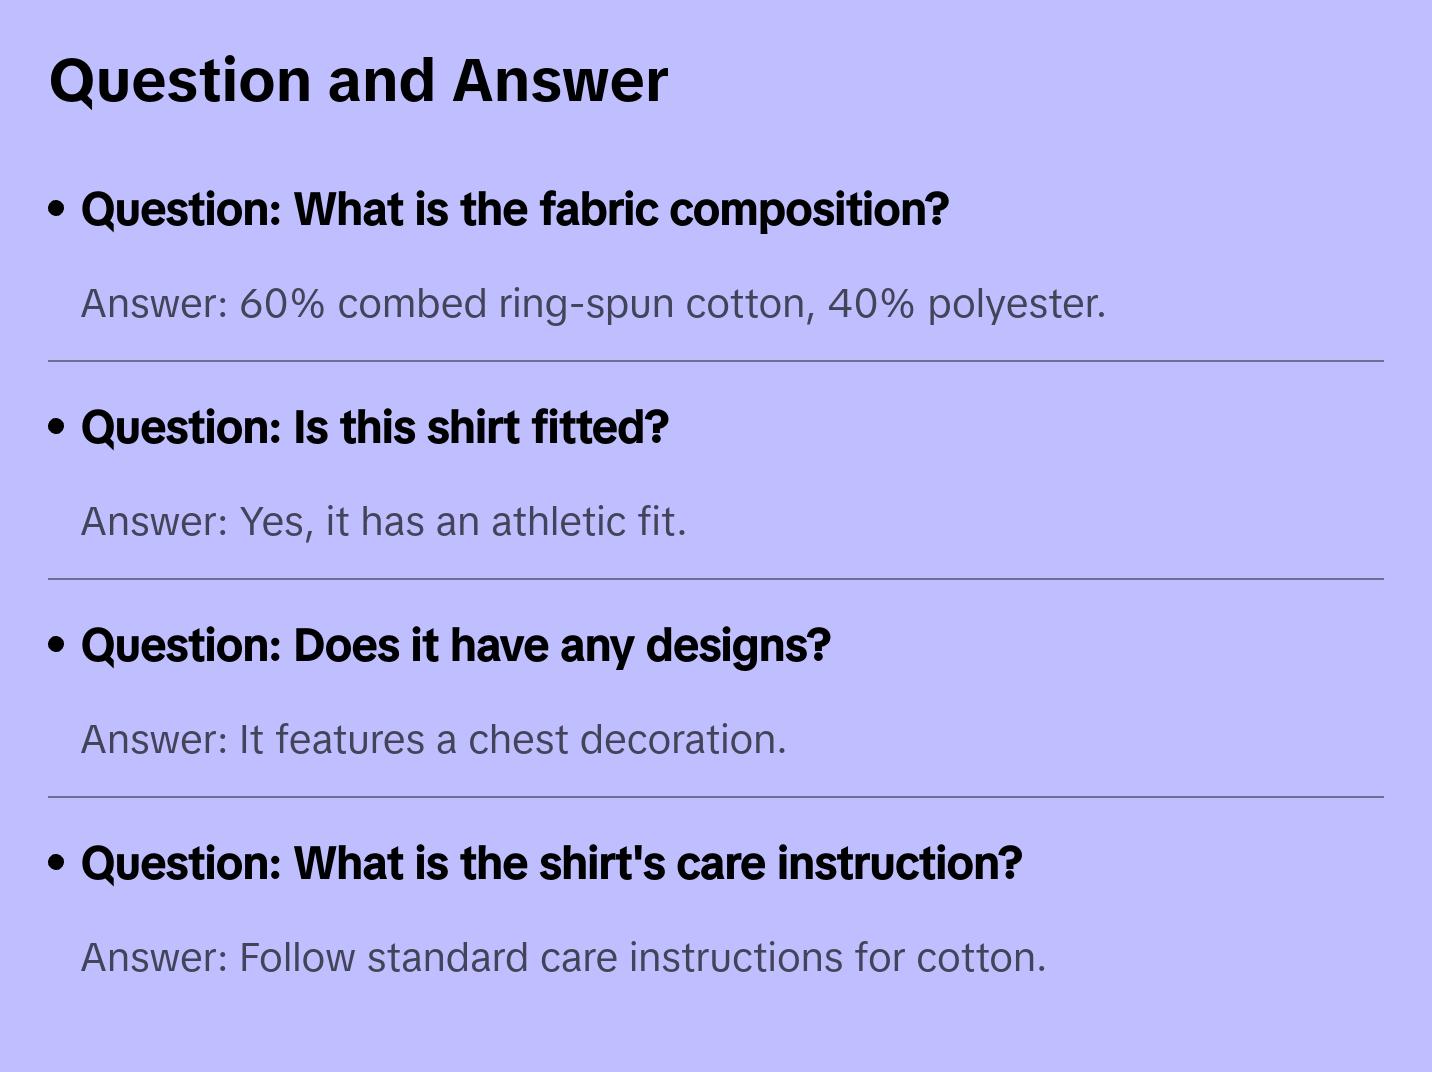Screen dimensions: 1432x1072
Task: Select the fabric composition question
Action: (x=514, y=210)
